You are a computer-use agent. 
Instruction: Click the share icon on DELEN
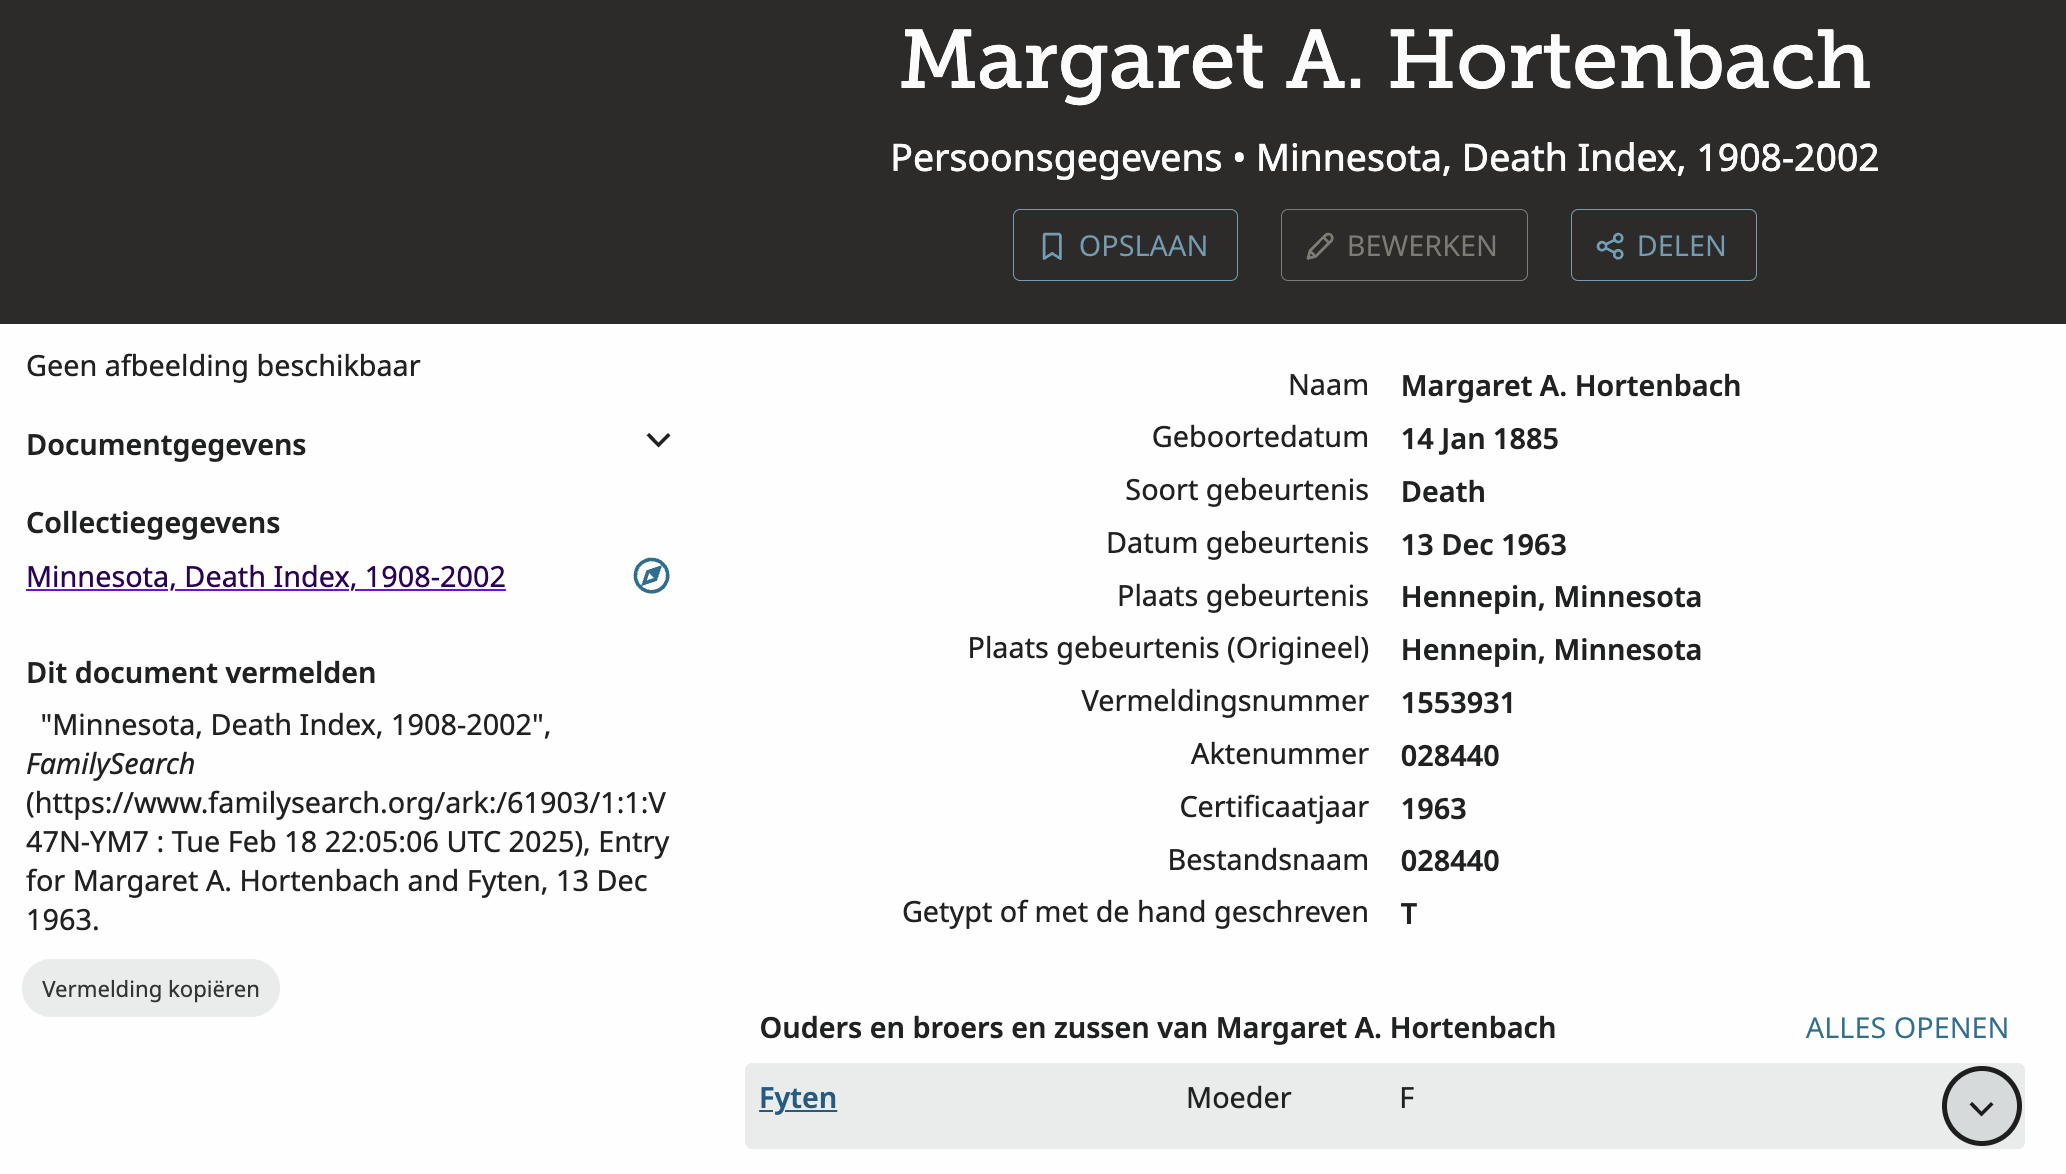click(x=1610, y=246)
